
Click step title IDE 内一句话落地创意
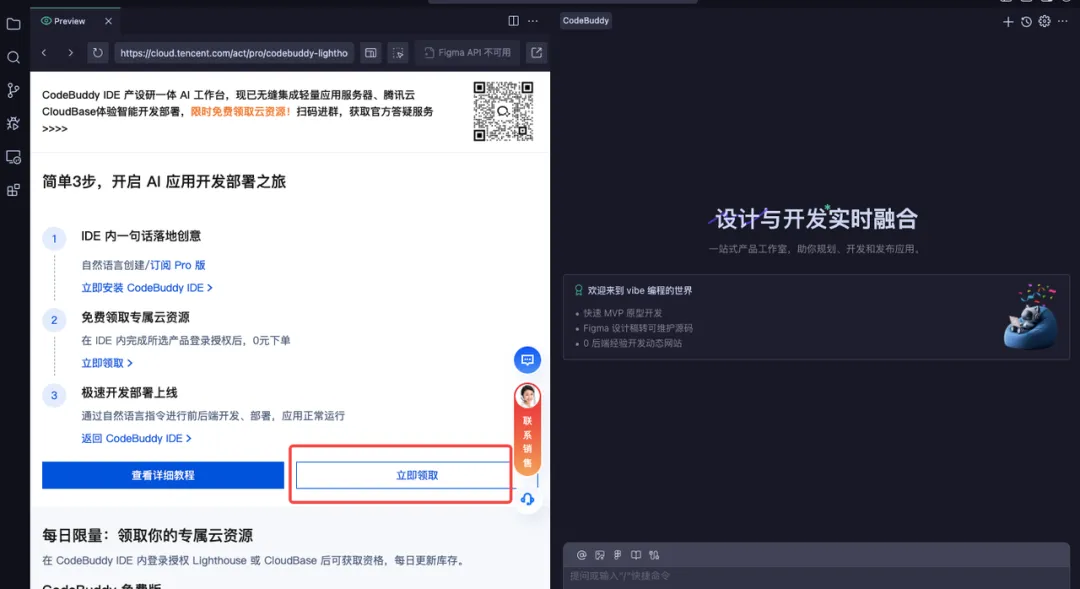[141, 236]
